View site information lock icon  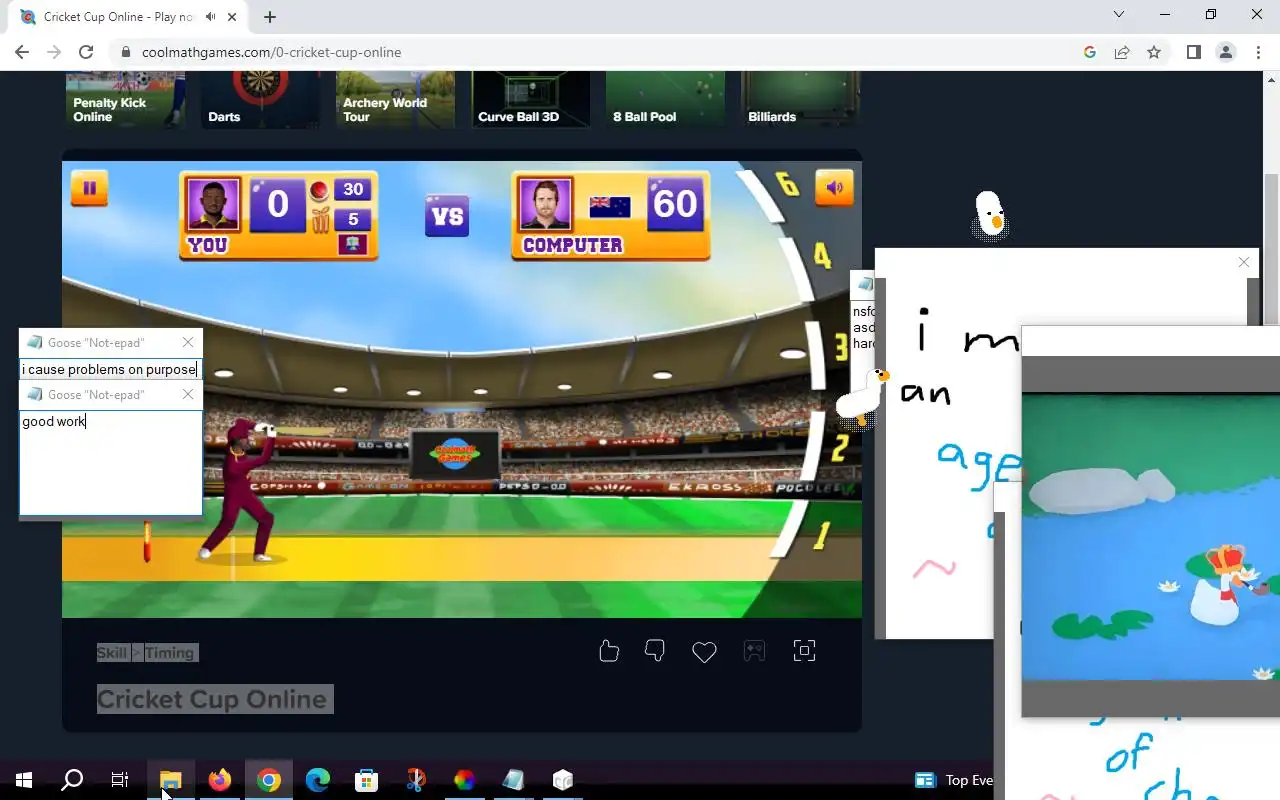pos(126,52)
